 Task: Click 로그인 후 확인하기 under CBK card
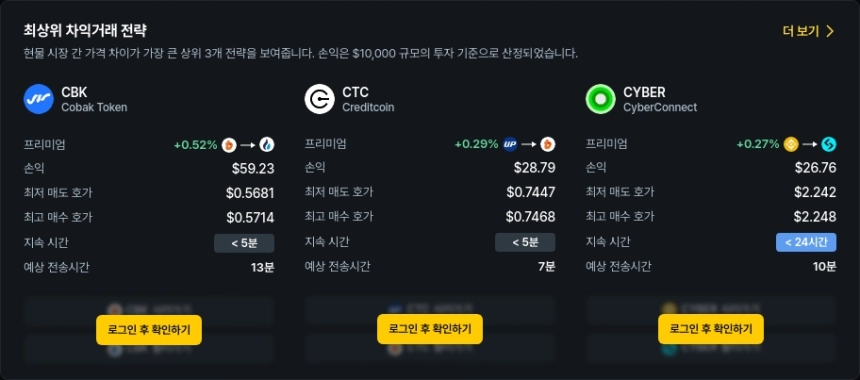[x=149, y=330]
